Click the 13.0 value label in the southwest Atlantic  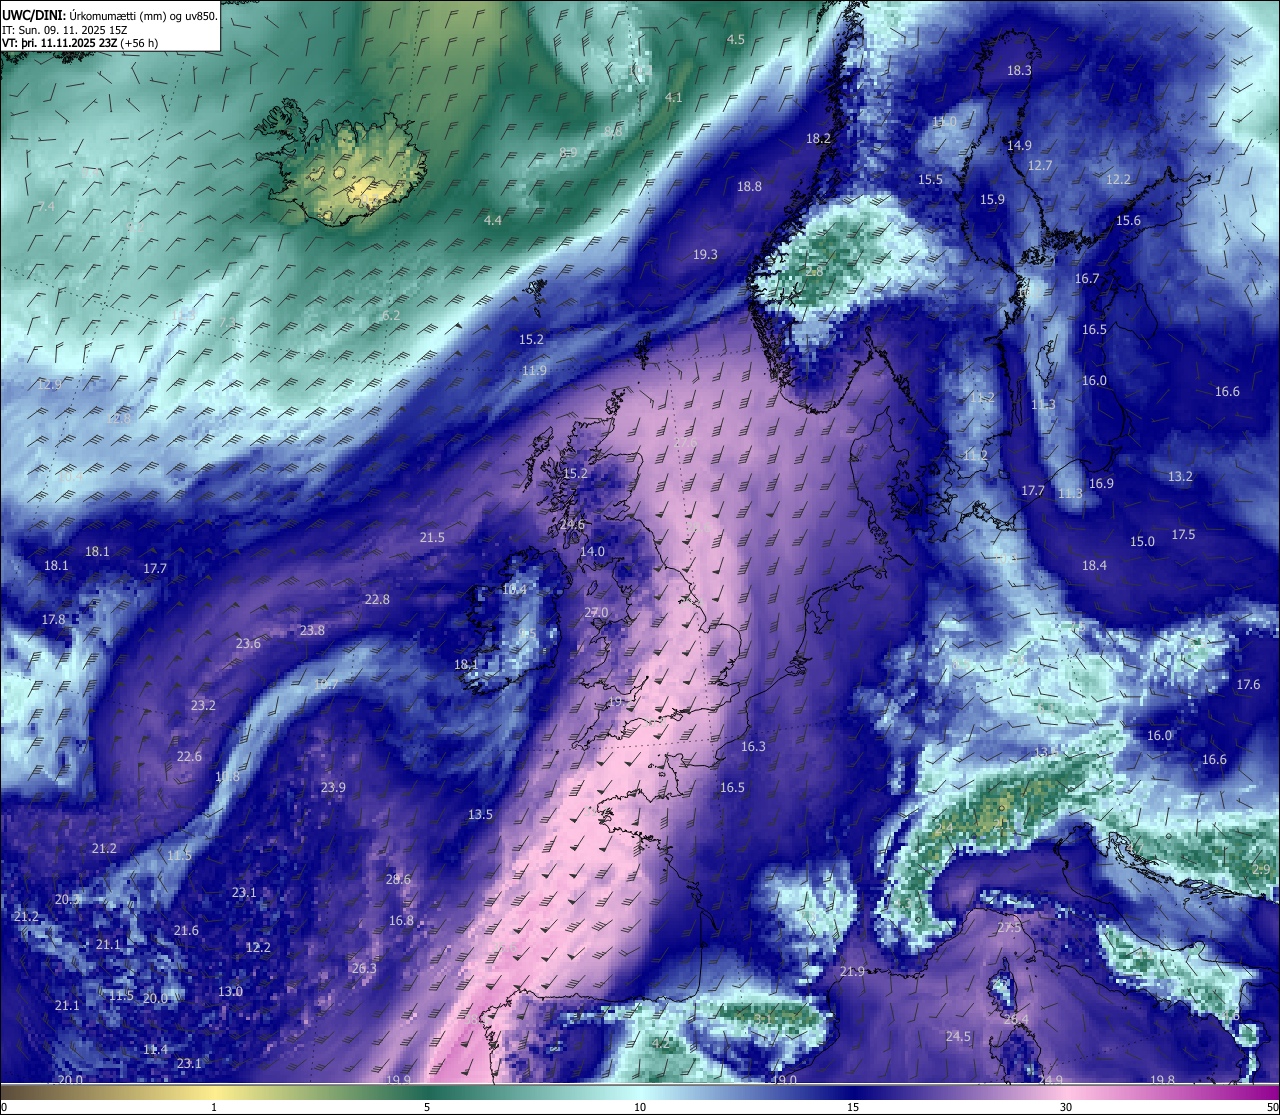point(230,992)
